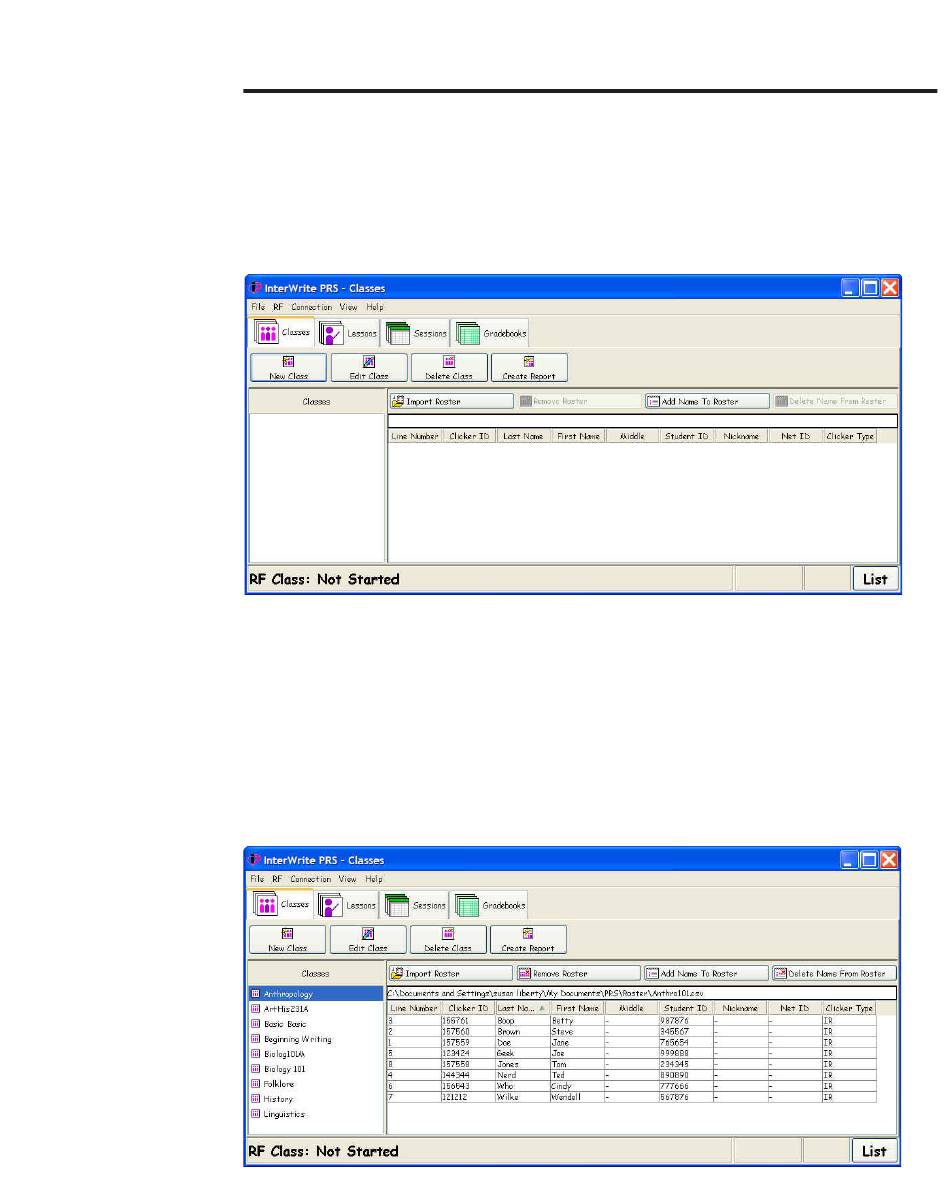This screenshot has width=950, height=1181.
Task: Click Delete Class icon in the empty-roster window
Action: tap(449, 362)
